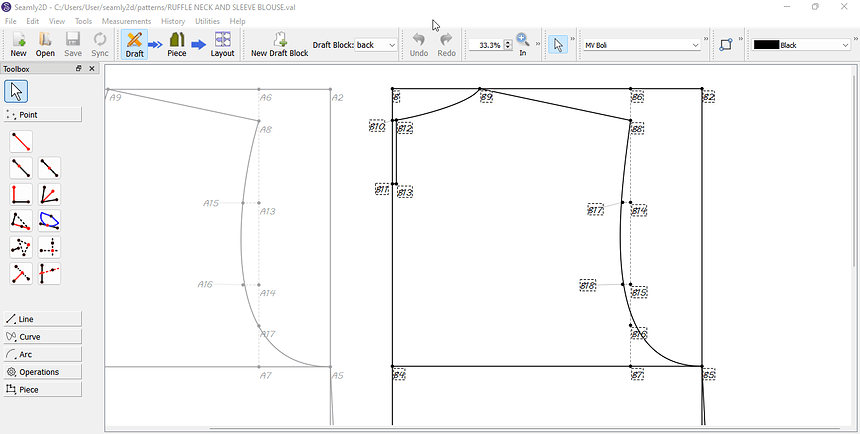Open the Measurements menu
This screenshot has height=434, width=860.
coord(126,21)
